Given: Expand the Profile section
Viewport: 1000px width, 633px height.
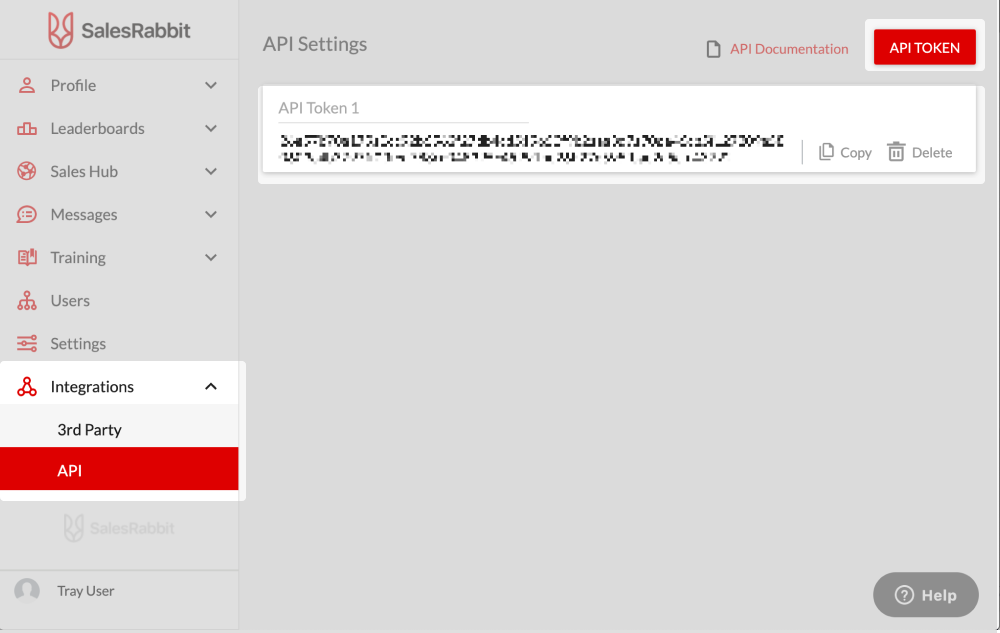Looking at the screenshot, I should click(x=211, y=85).
